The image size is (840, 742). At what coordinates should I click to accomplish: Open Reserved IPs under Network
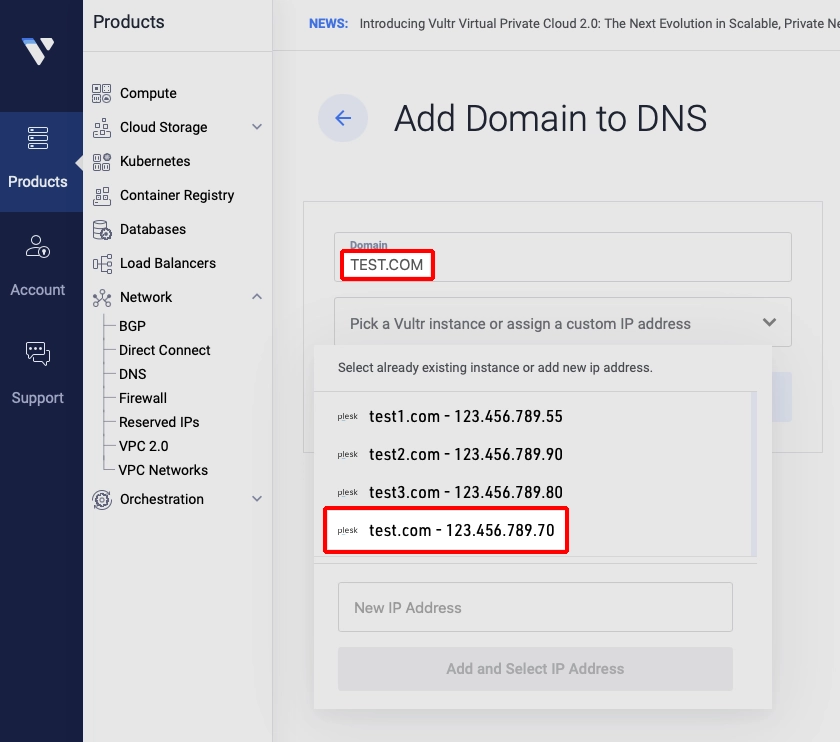click(x=159, y=422)
